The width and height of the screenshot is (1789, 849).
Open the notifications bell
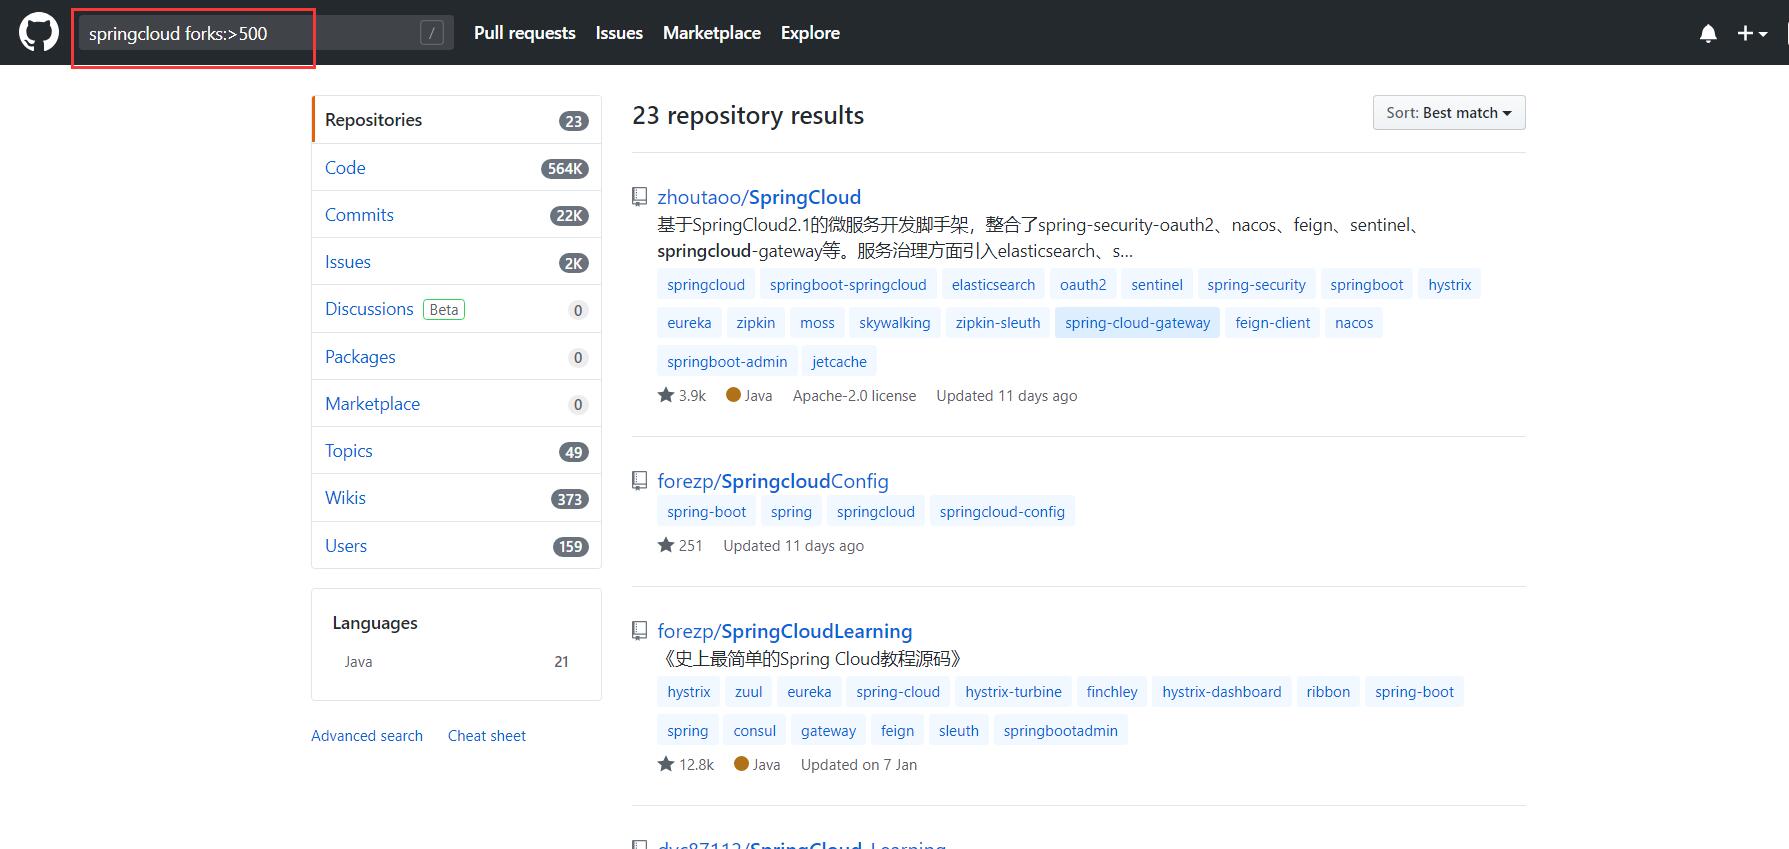(x=1708, y=33)
